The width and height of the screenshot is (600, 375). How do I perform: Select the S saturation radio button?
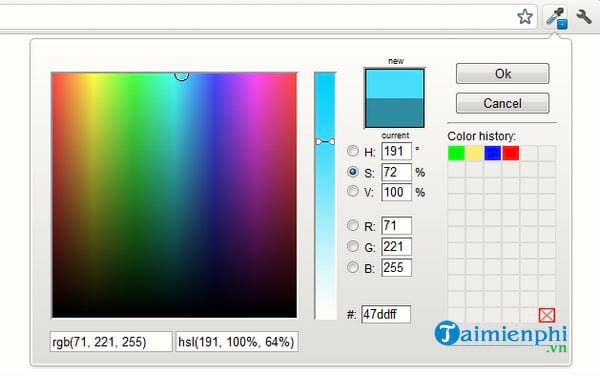(x=352, y=172)
